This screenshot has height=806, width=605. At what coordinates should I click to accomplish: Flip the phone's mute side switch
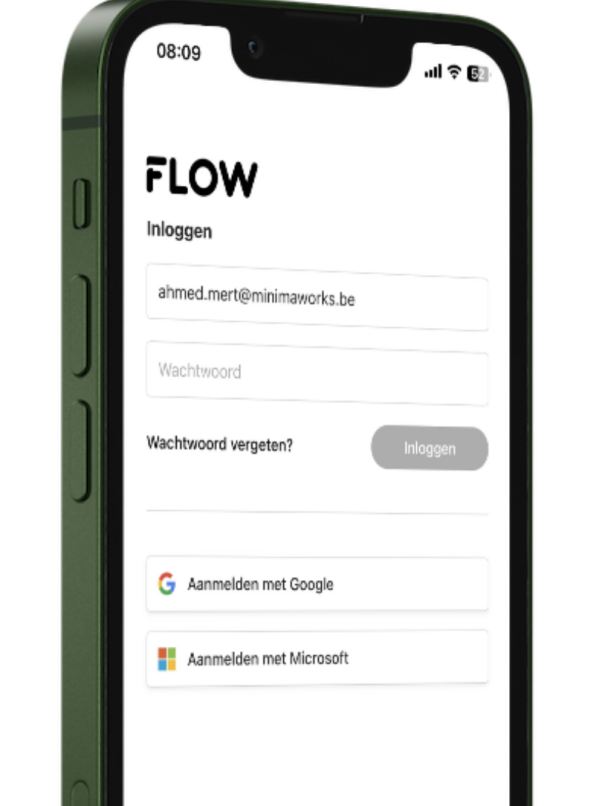click(x=81, y=204)
